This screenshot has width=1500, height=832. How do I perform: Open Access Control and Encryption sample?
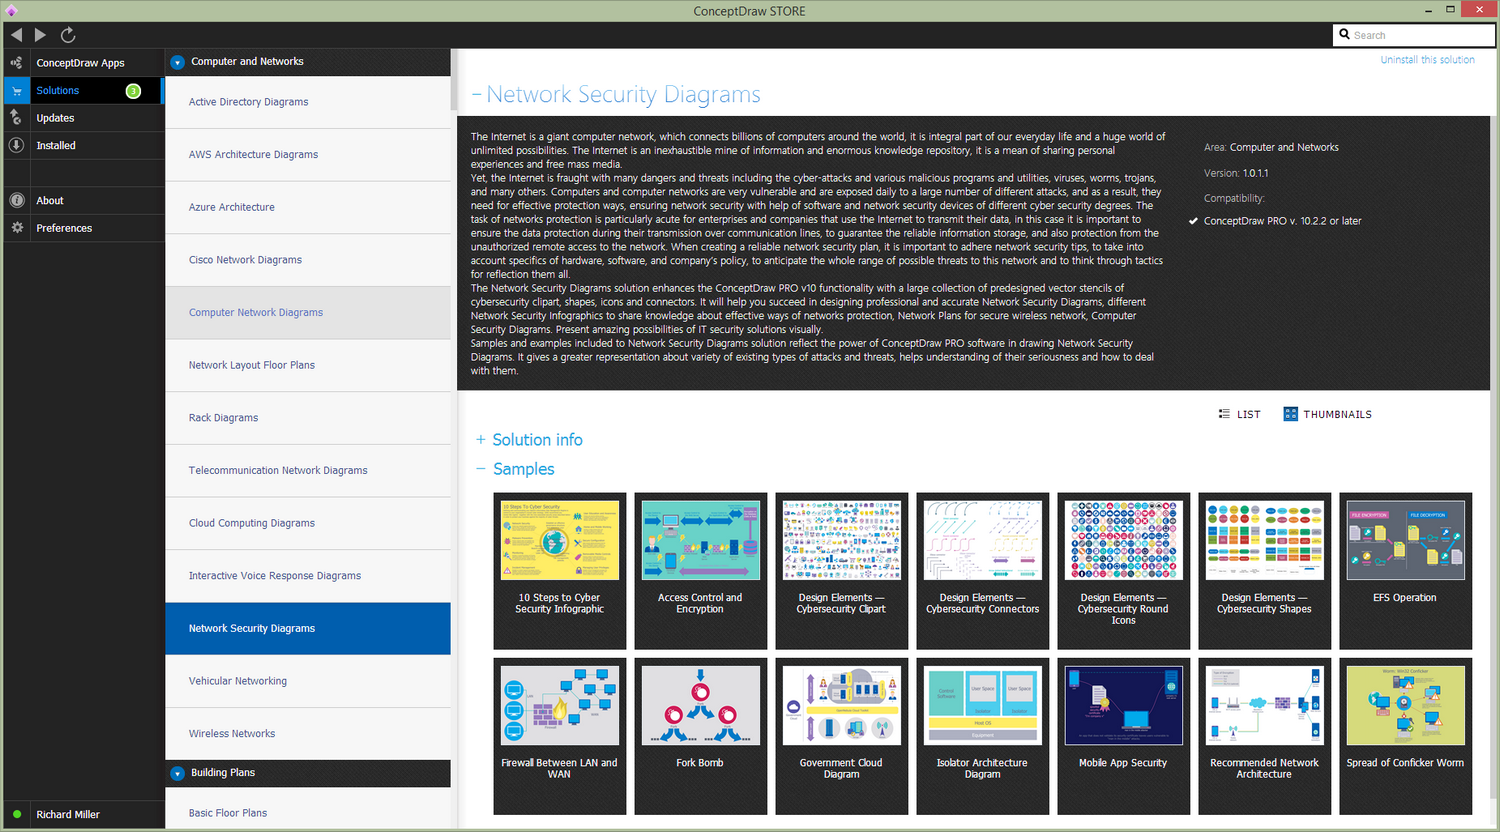[701, 570]
